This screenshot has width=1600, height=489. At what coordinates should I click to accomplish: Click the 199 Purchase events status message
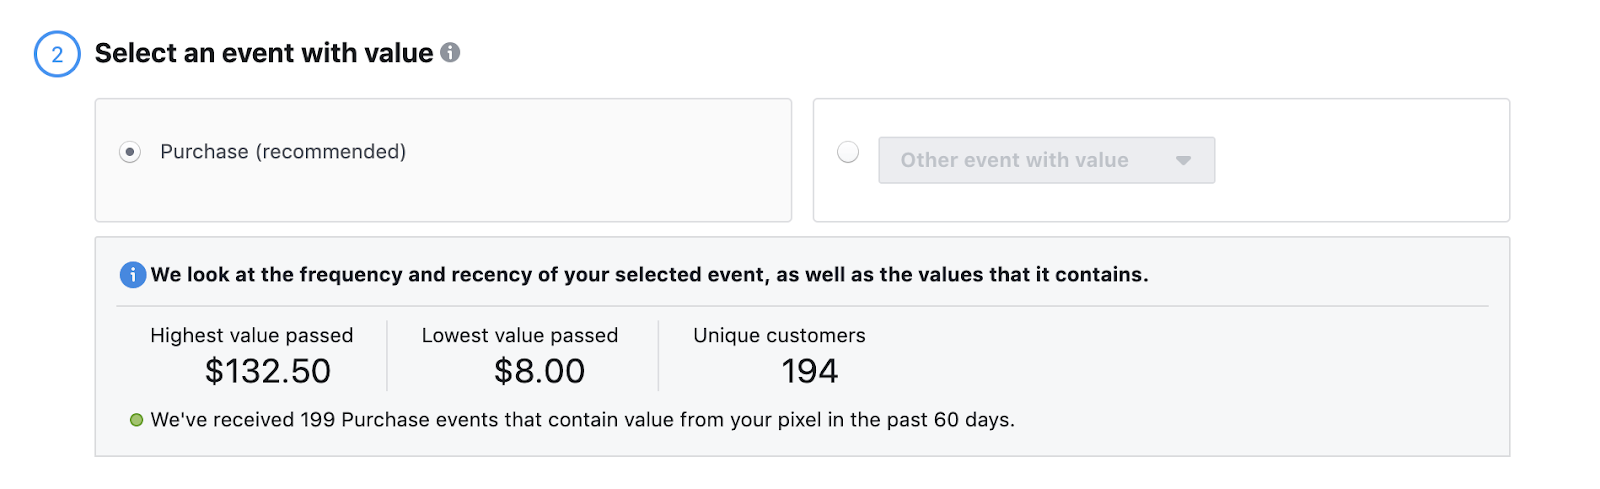pyautogui.click(x=582, y=420)
